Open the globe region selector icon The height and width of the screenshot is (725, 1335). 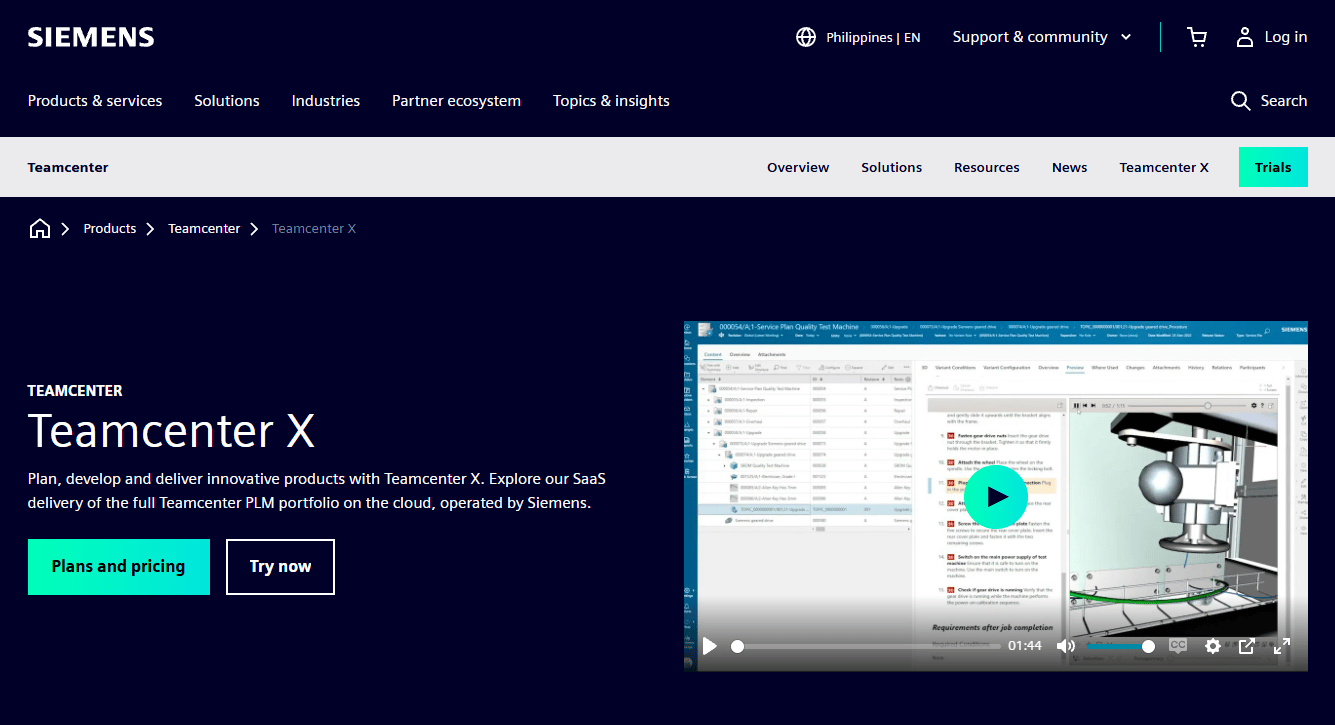806,37
